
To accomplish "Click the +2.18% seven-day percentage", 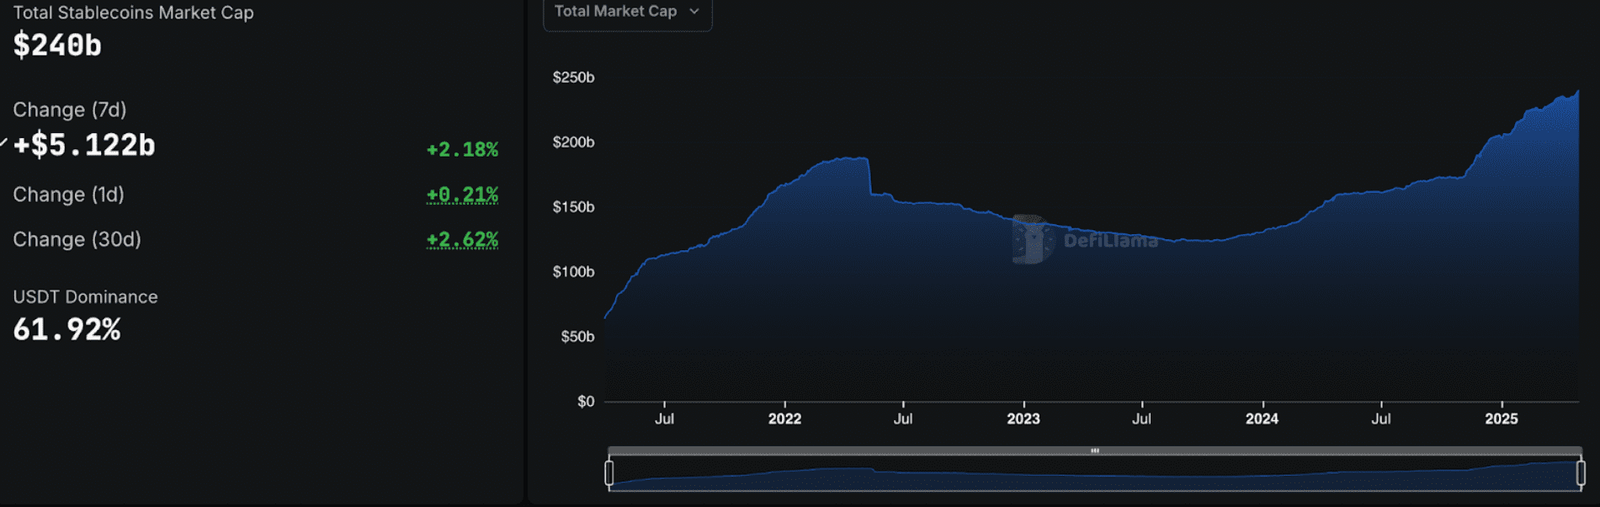I will click(462, 150).
